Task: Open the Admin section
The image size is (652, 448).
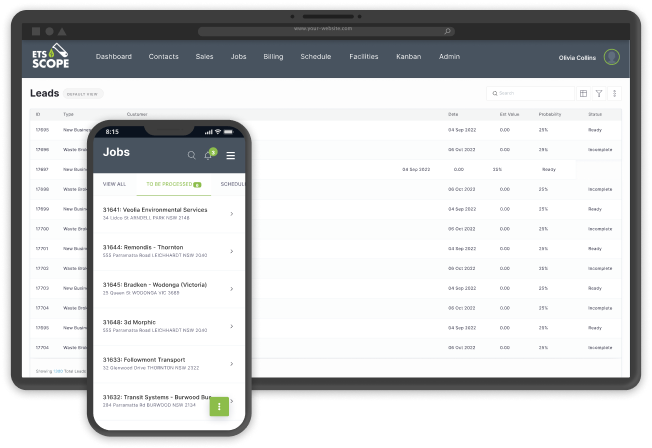Action: 449,57
